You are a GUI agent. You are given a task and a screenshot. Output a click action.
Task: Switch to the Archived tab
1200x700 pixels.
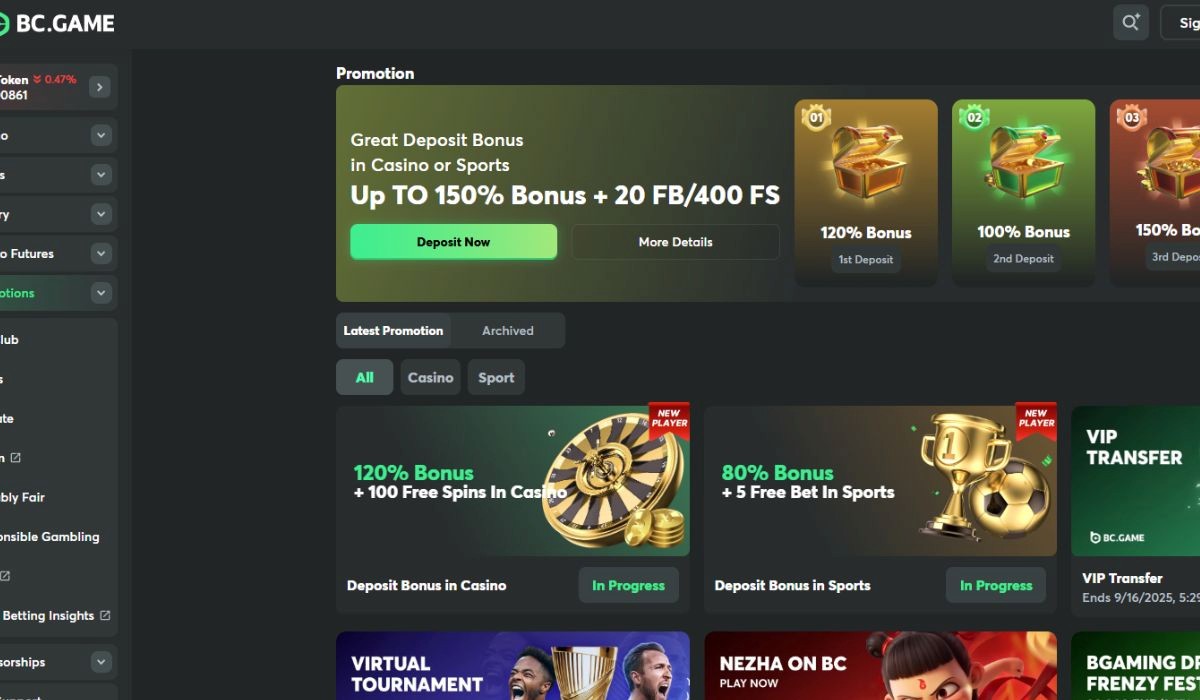point(508,331)
